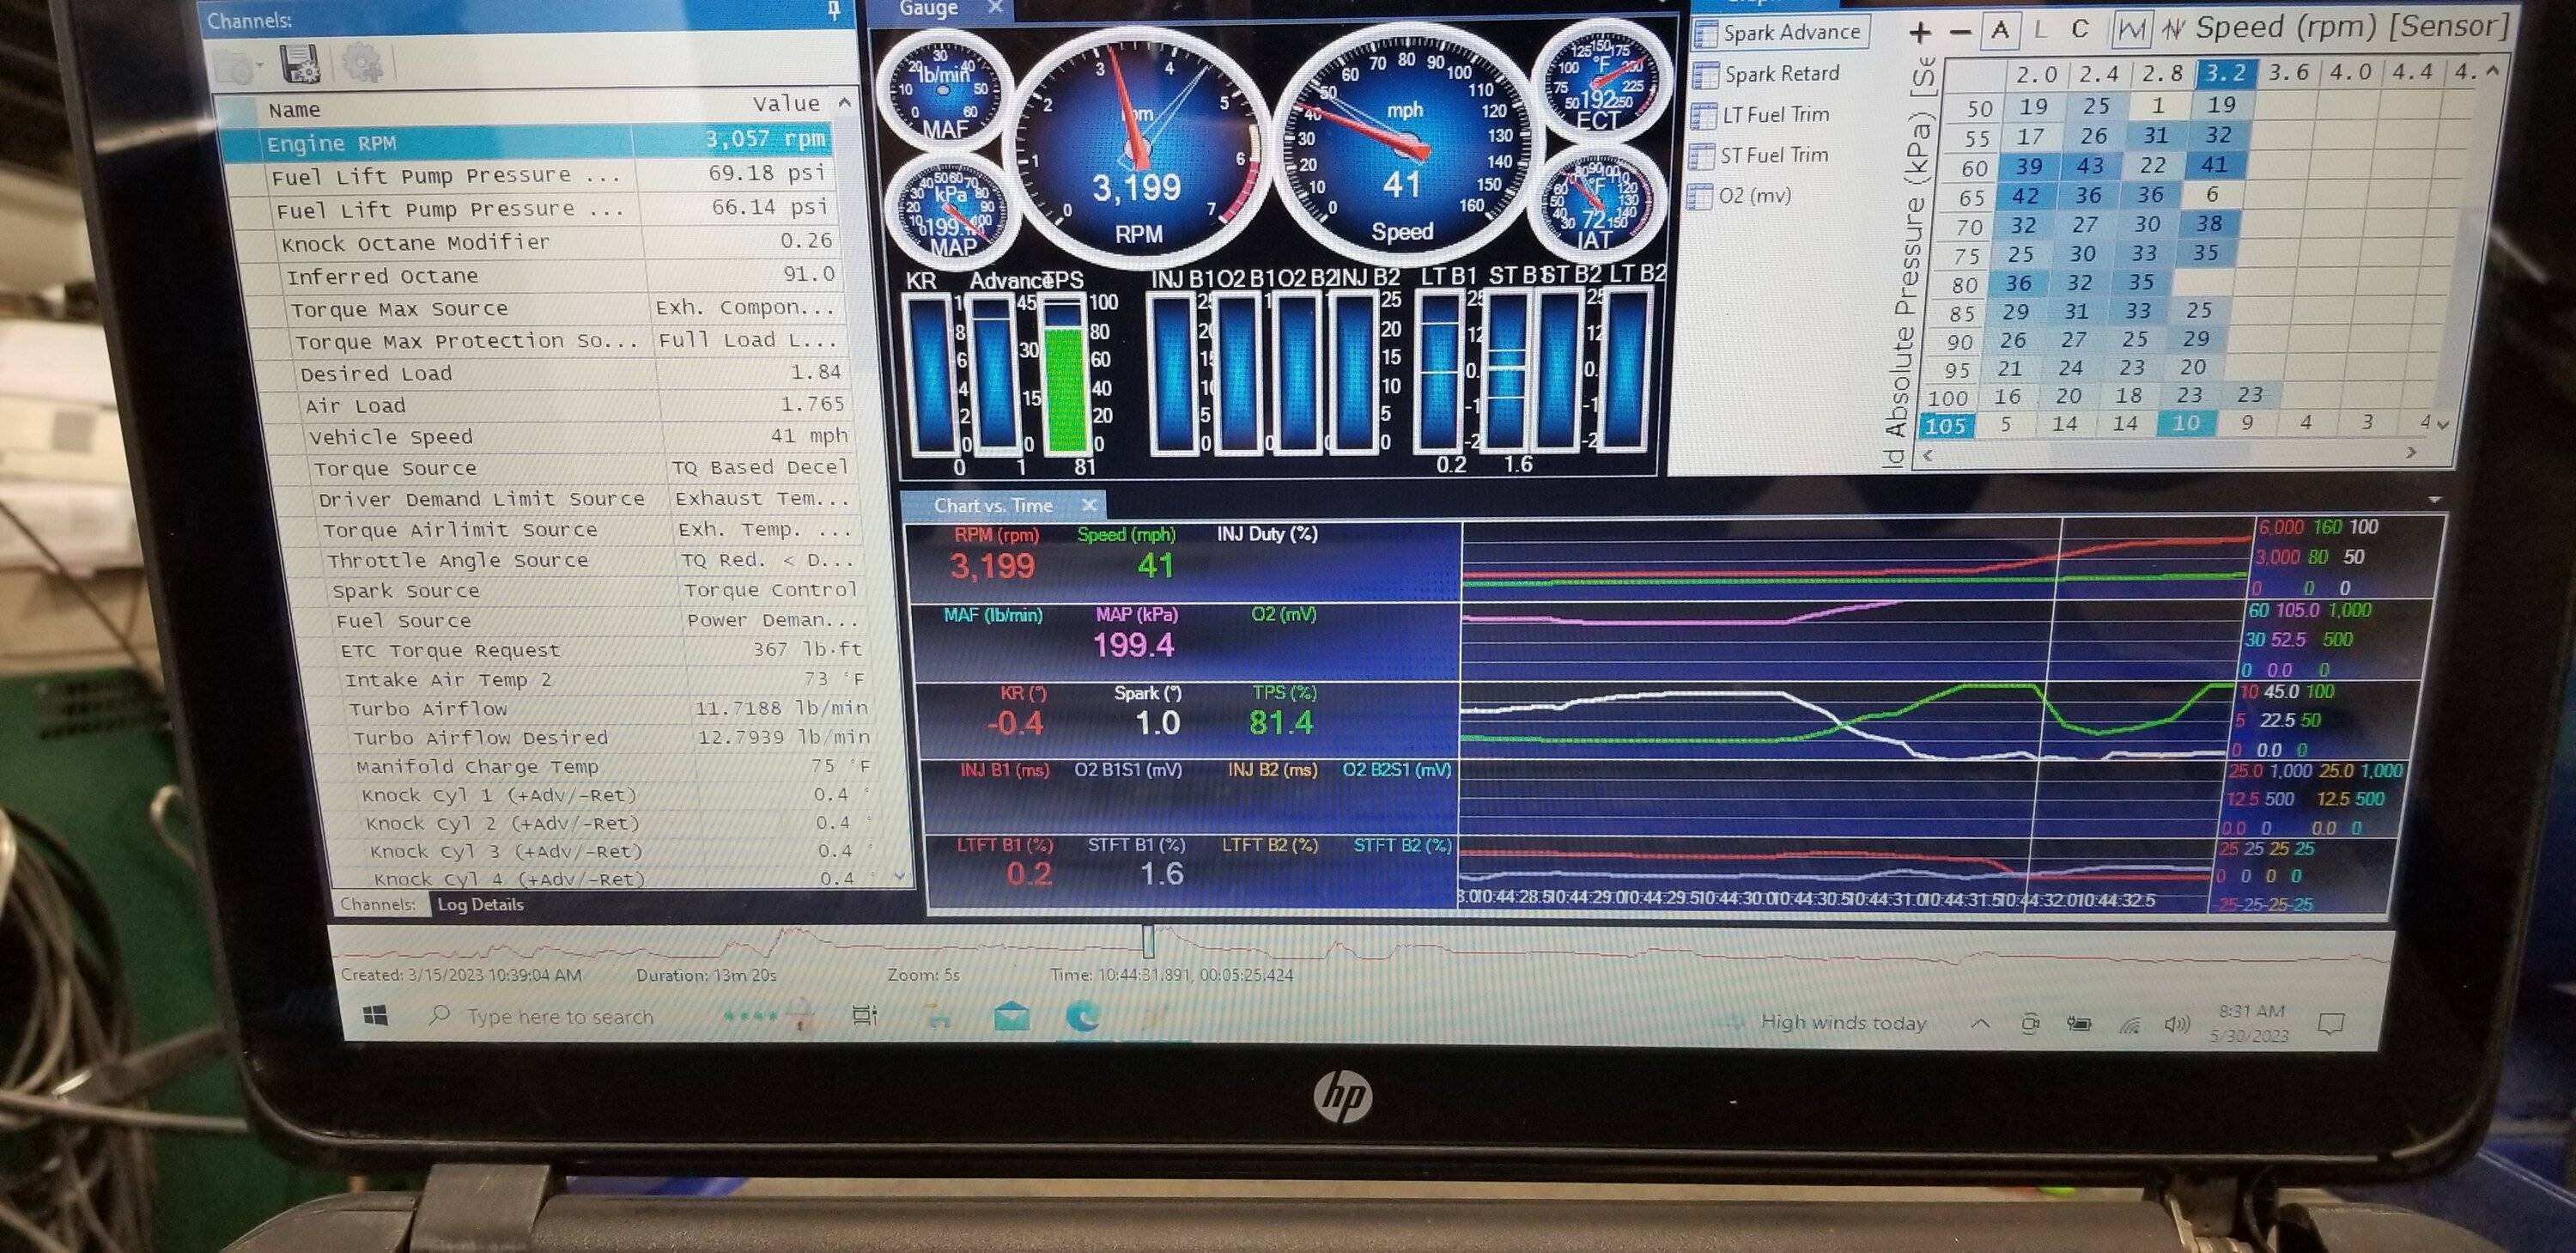Toggle the graph line view icon

pyautogui.click(x=2131, y=29)
